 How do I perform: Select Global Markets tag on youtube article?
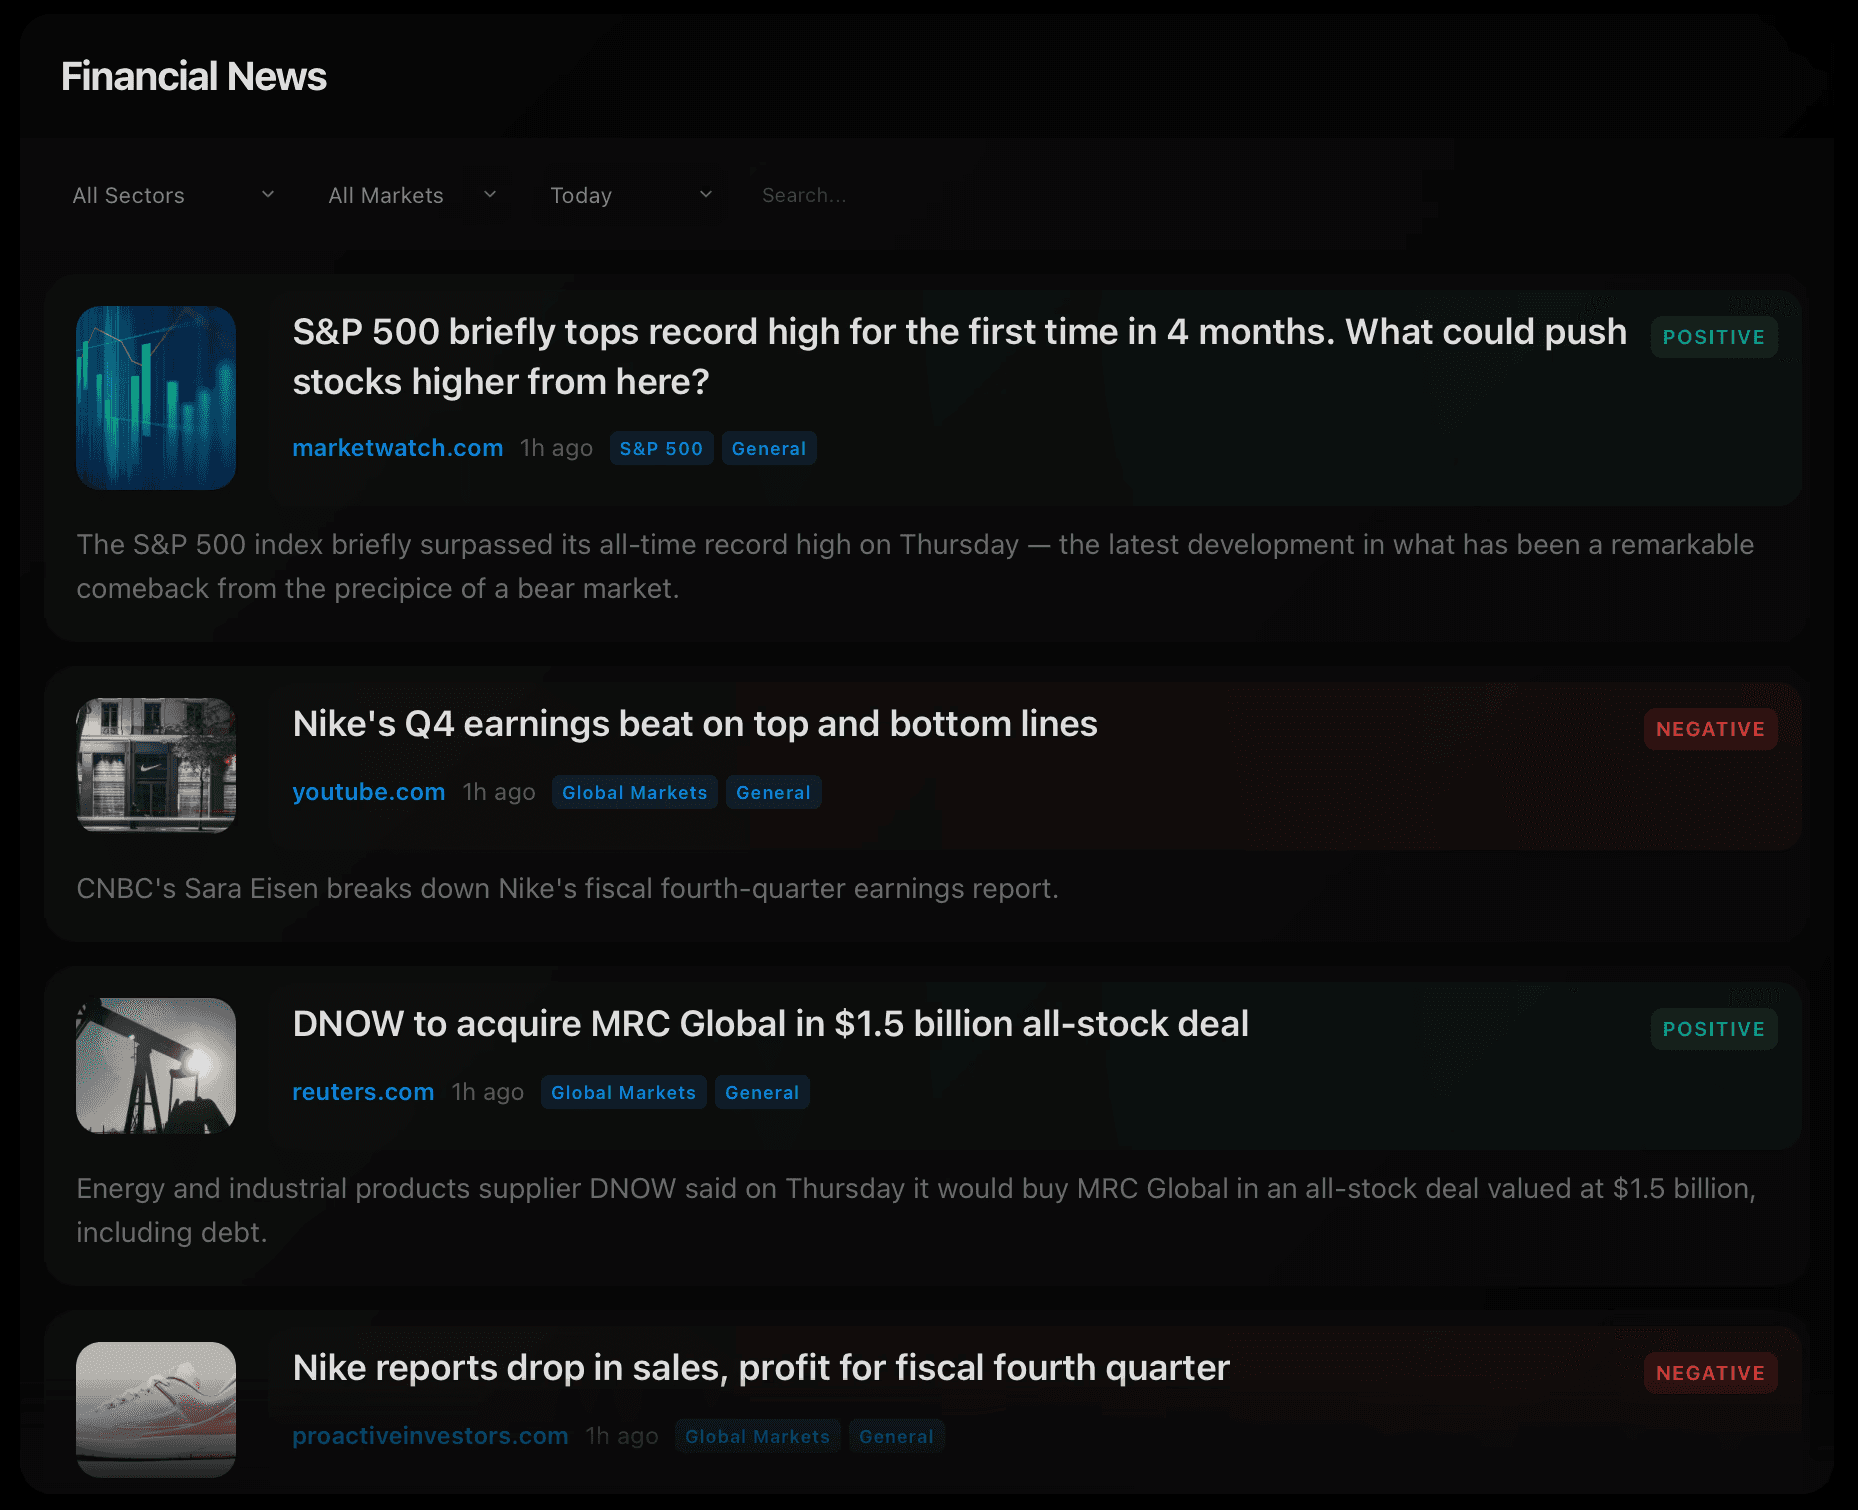[x=634, y=792]
